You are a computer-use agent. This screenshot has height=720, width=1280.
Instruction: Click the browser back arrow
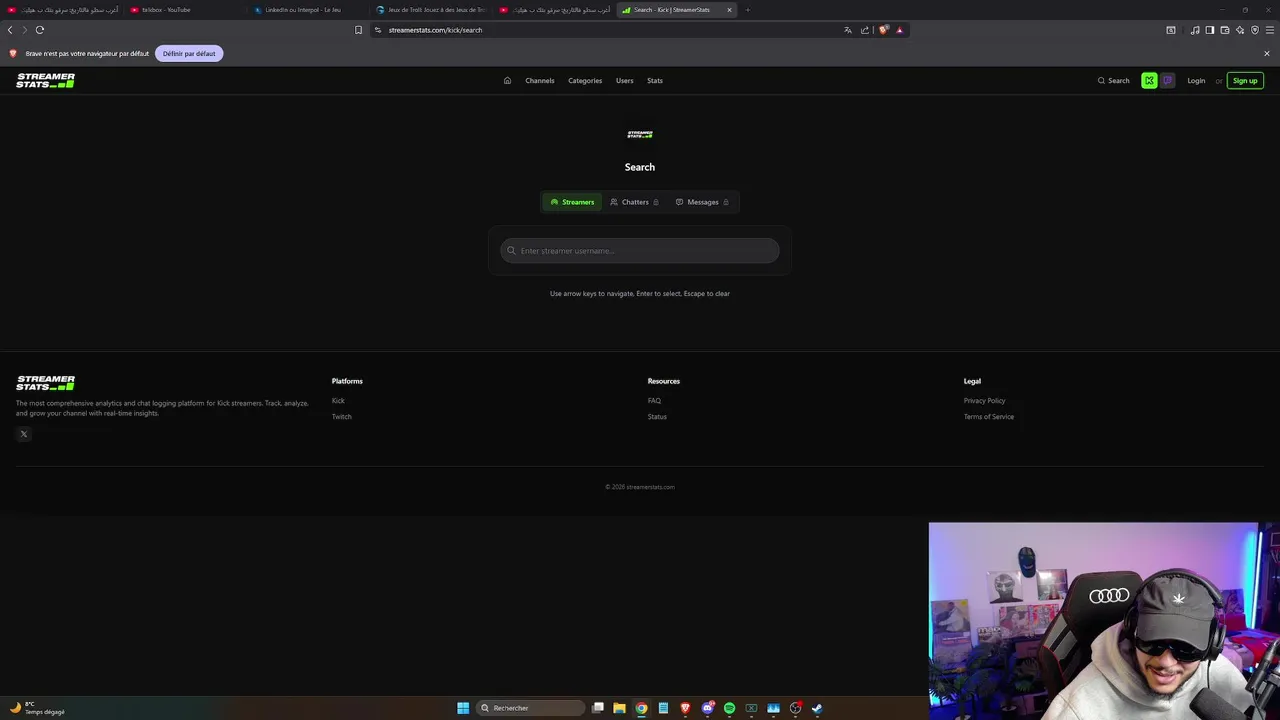pos(10,30)
